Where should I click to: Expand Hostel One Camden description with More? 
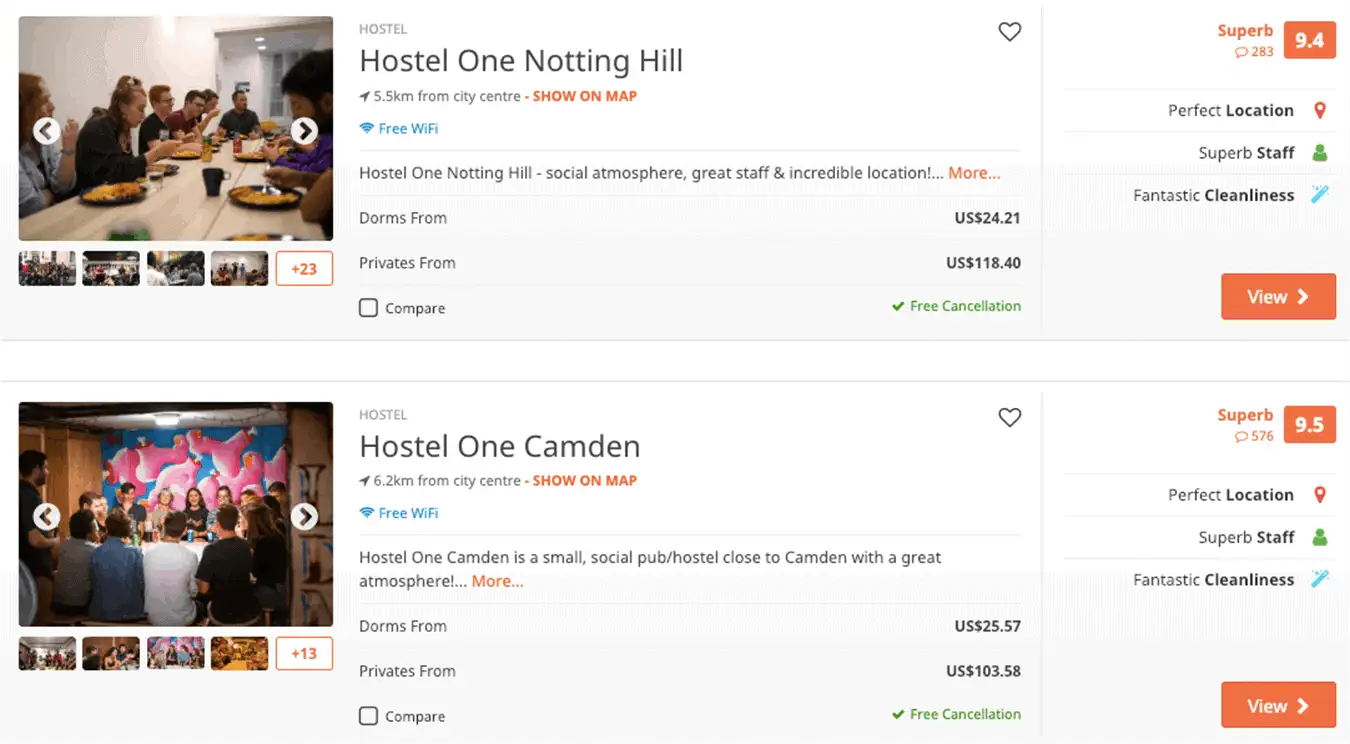pos(497,581)
